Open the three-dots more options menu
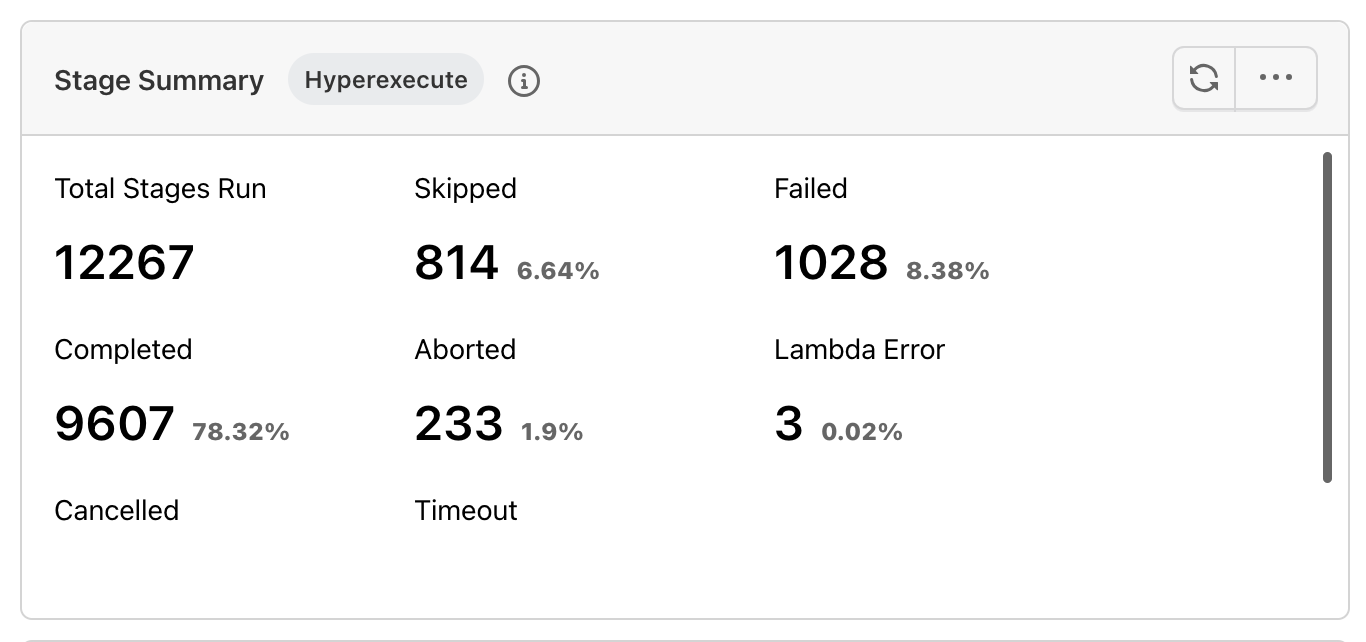The width and height of the screenshot is (1366, 642). pyautogui.click(x=1276, y=78)
